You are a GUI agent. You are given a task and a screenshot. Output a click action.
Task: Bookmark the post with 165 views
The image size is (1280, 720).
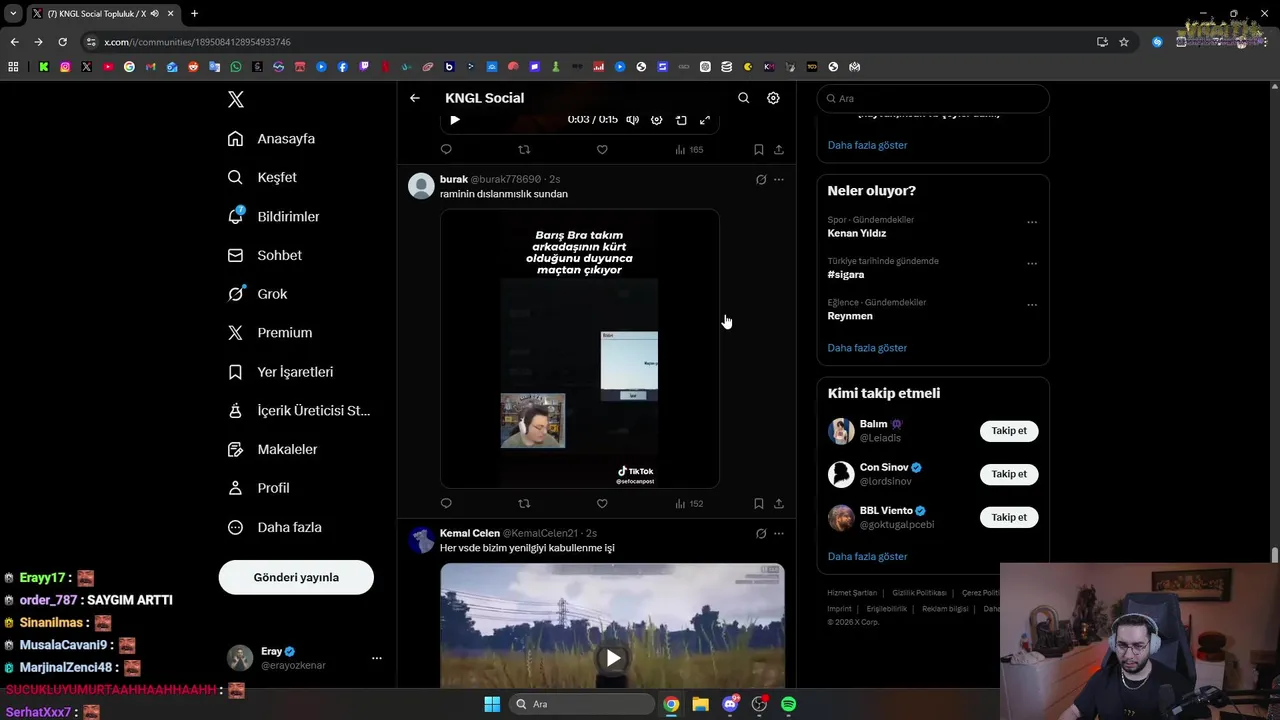[759, 149]
